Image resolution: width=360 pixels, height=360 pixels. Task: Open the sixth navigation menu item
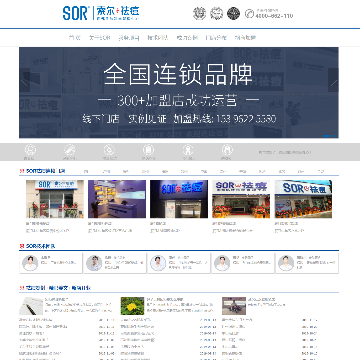pos(216,38)
